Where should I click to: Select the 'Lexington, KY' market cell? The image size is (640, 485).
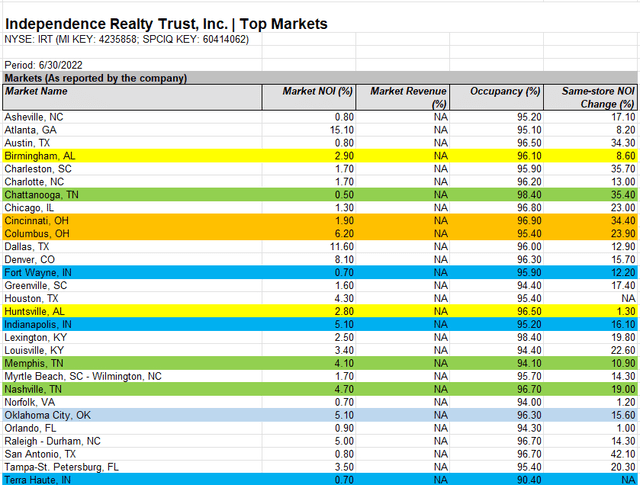tap(132, 337)
